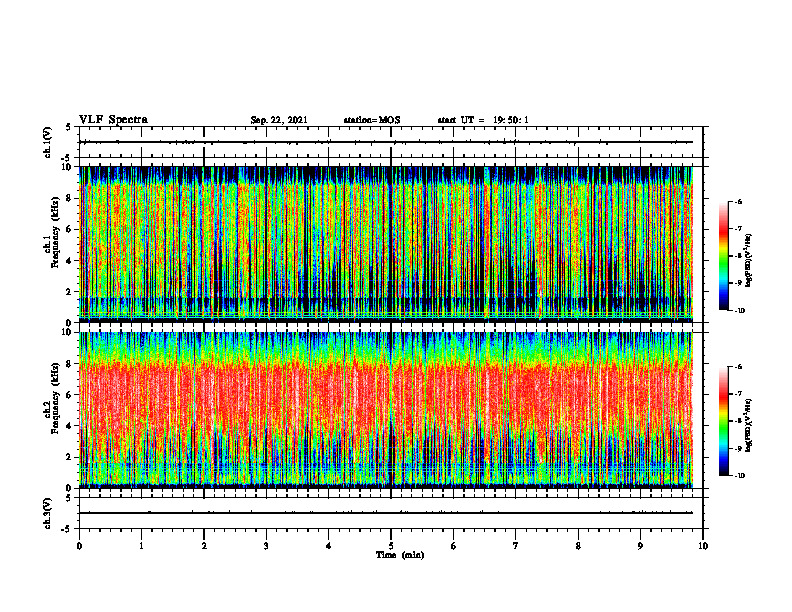Click time axis tick label "2"
This screenshot has height=612, width=792.
[204, 545]
